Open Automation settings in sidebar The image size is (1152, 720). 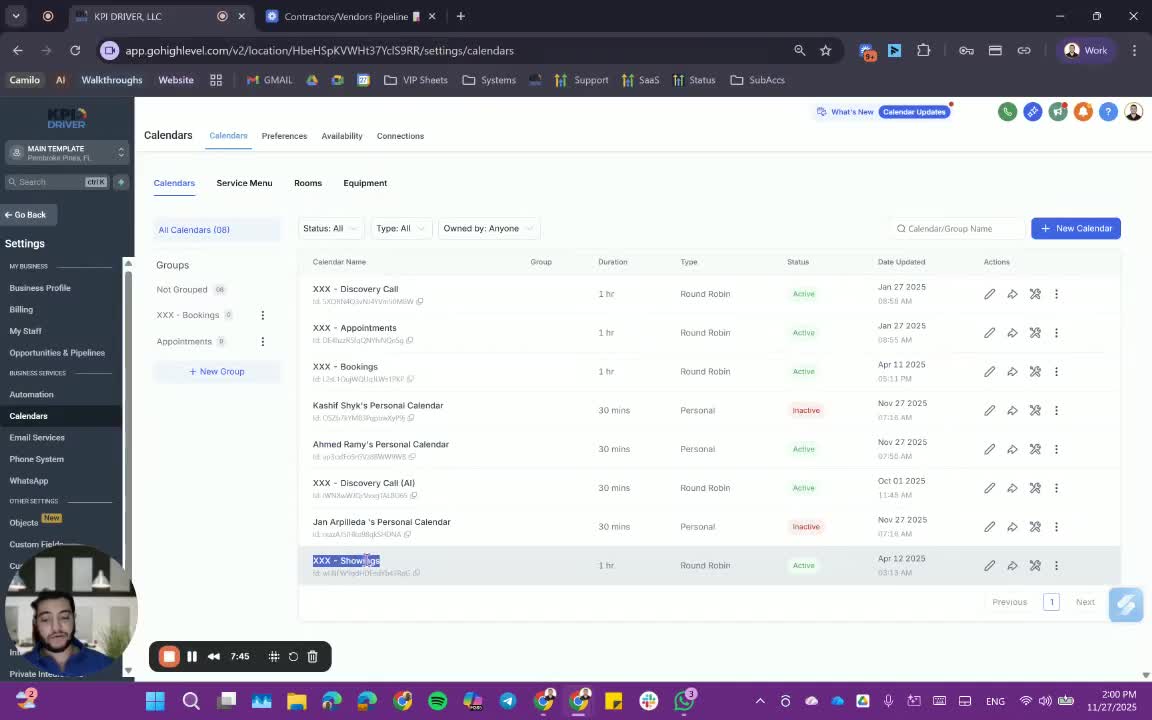tap(32, 395)
